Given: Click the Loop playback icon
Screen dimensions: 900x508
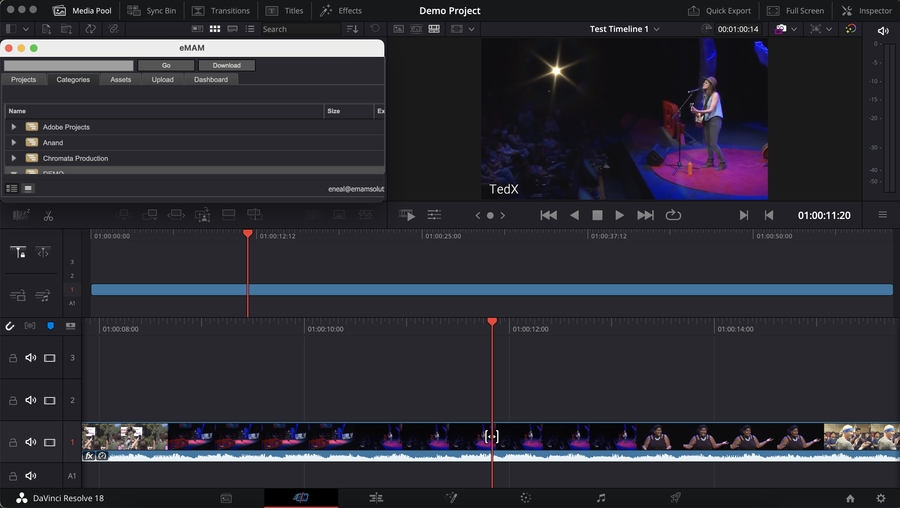Looking at the screenshot, I should 673,215.
